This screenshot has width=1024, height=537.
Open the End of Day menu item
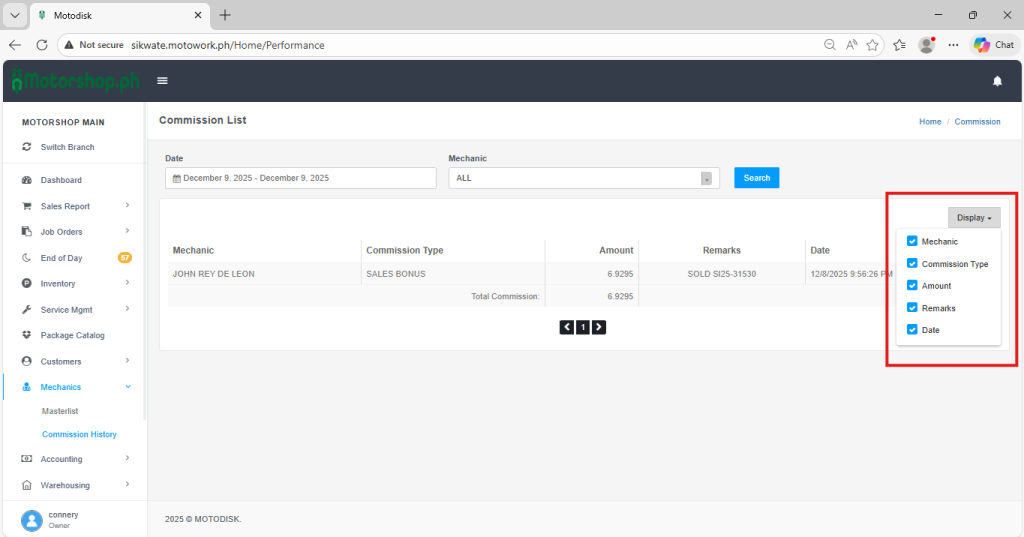(62, 258)
